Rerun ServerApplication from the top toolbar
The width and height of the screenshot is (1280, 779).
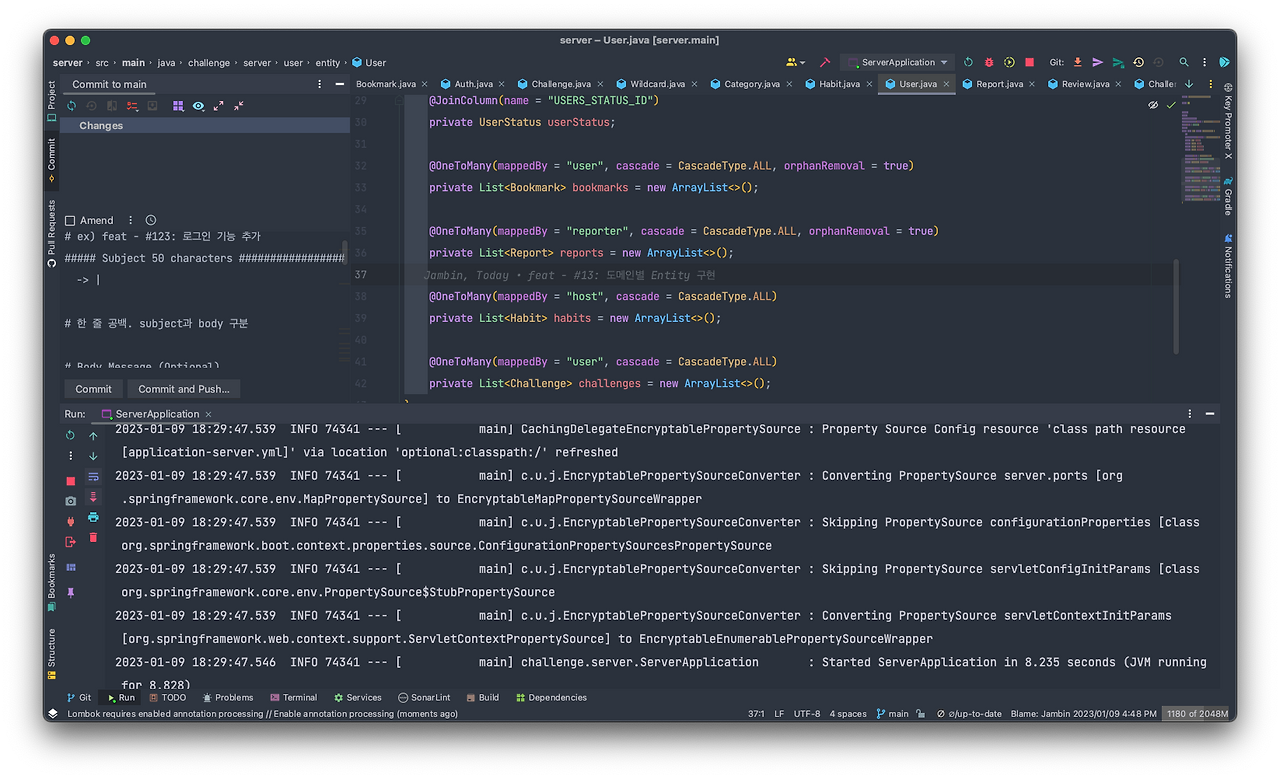point(968,62)
